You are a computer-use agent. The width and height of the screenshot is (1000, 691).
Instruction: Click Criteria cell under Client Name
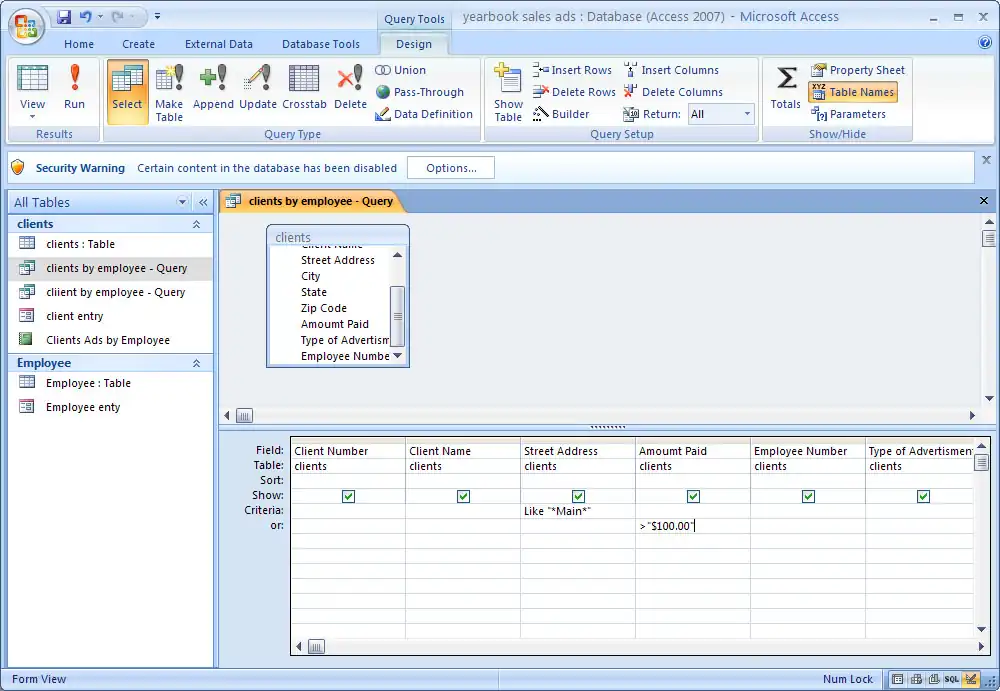coord(462,511)
